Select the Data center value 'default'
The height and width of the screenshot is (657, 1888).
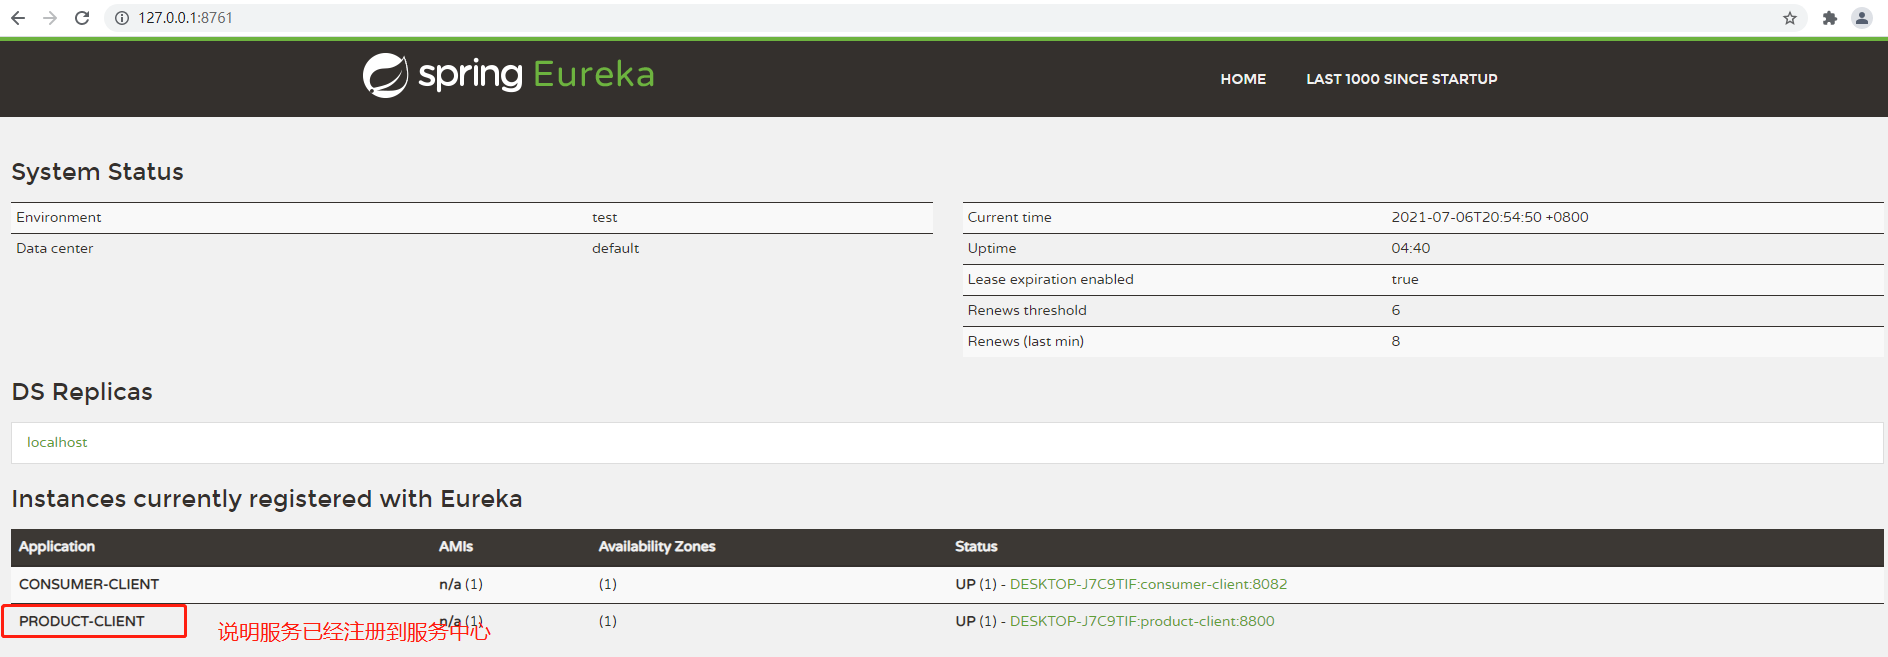click(615, 248)
